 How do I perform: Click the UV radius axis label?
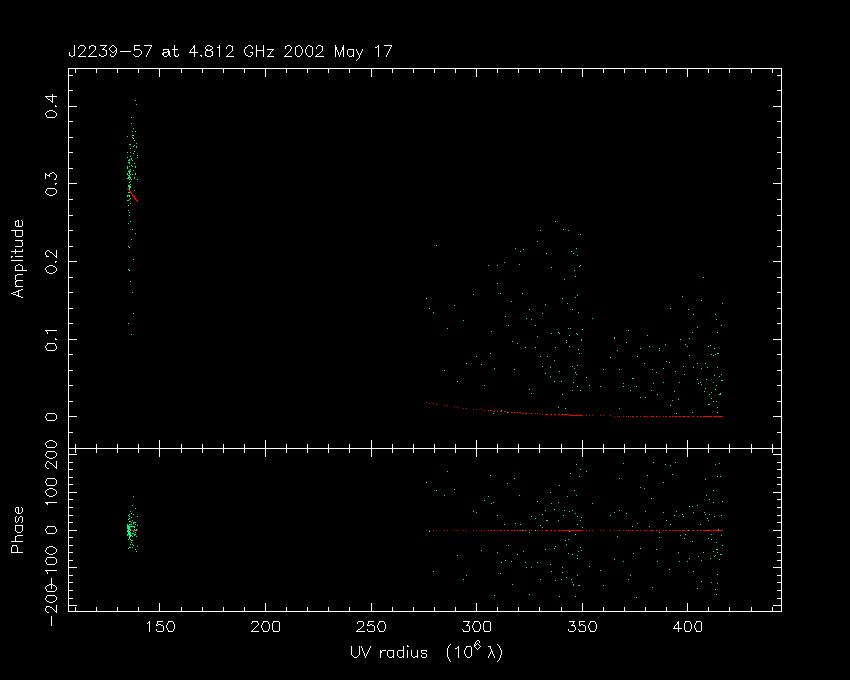[427, 652]
